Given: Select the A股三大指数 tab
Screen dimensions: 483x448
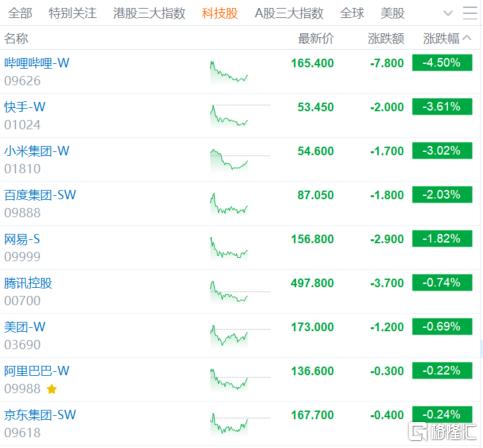Looking at the screenshot, I should pos(289,13).
